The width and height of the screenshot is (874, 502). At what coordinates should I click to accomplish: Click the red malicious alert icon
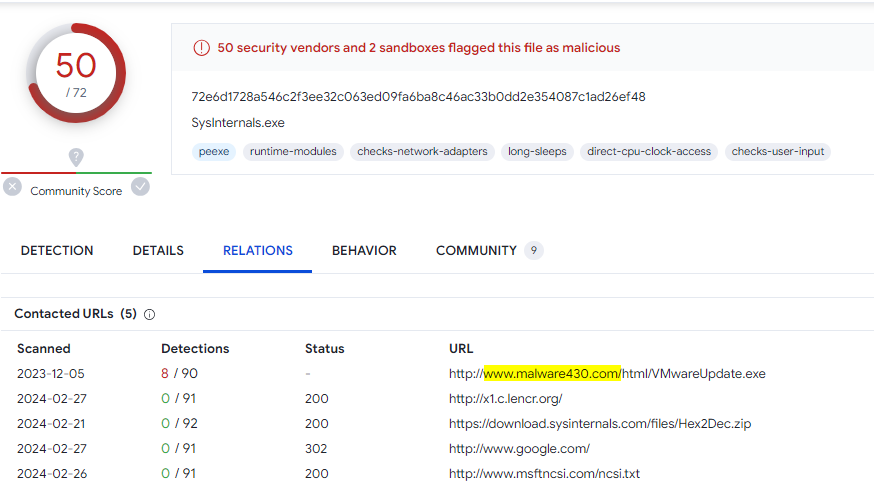(x=201, y=48)
